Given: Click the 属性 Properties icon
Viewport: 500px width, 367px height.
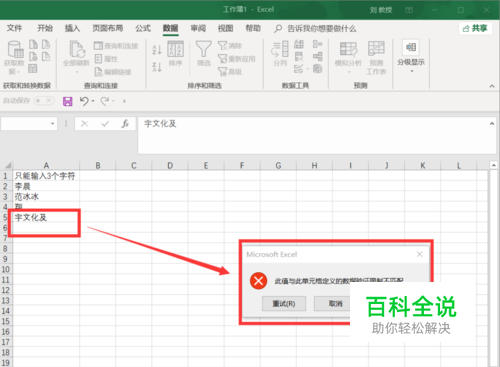Looking at the screenshot, I should (106, 59).
